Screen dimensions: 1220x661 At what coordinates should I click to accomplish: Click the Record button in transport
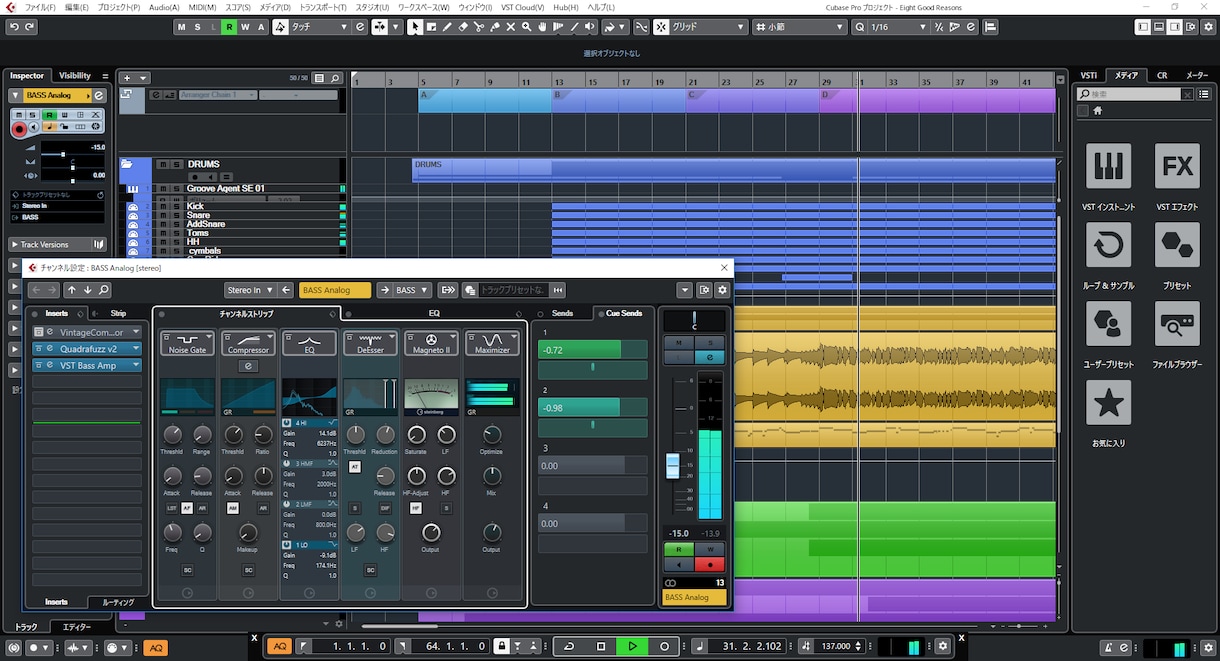point(665,647)
